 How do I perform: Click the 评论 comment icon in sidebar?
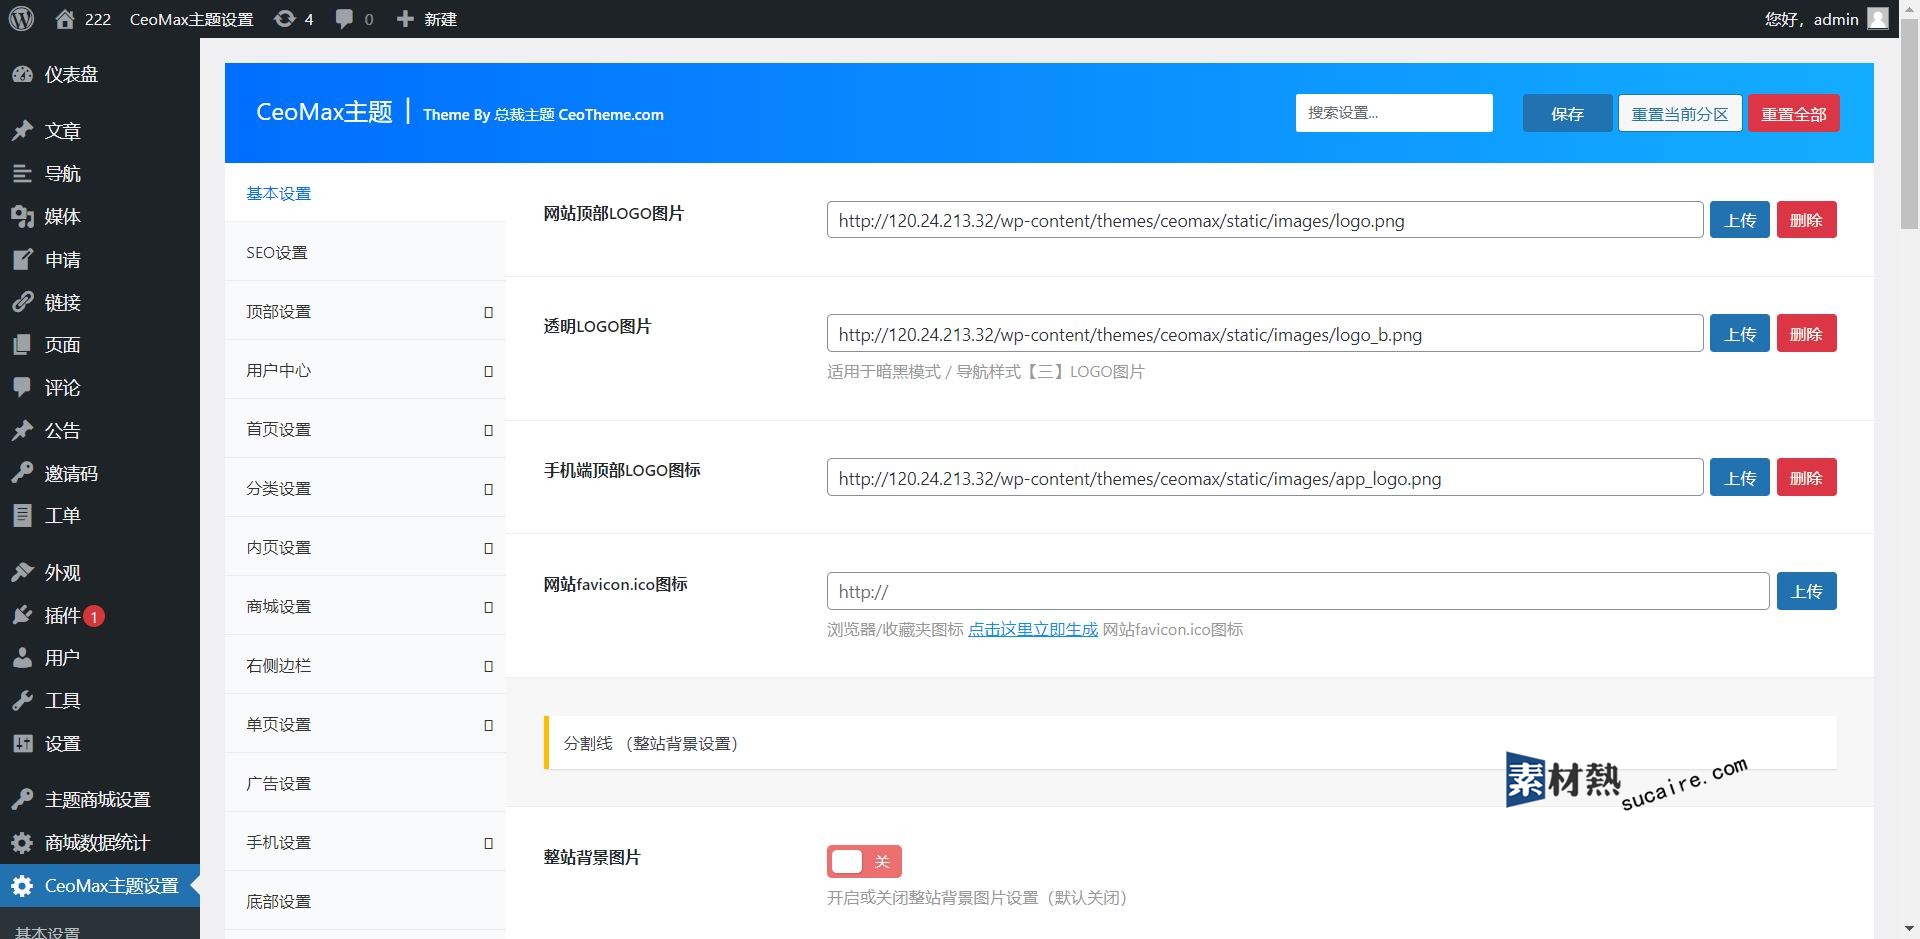(x=22, y=388)
